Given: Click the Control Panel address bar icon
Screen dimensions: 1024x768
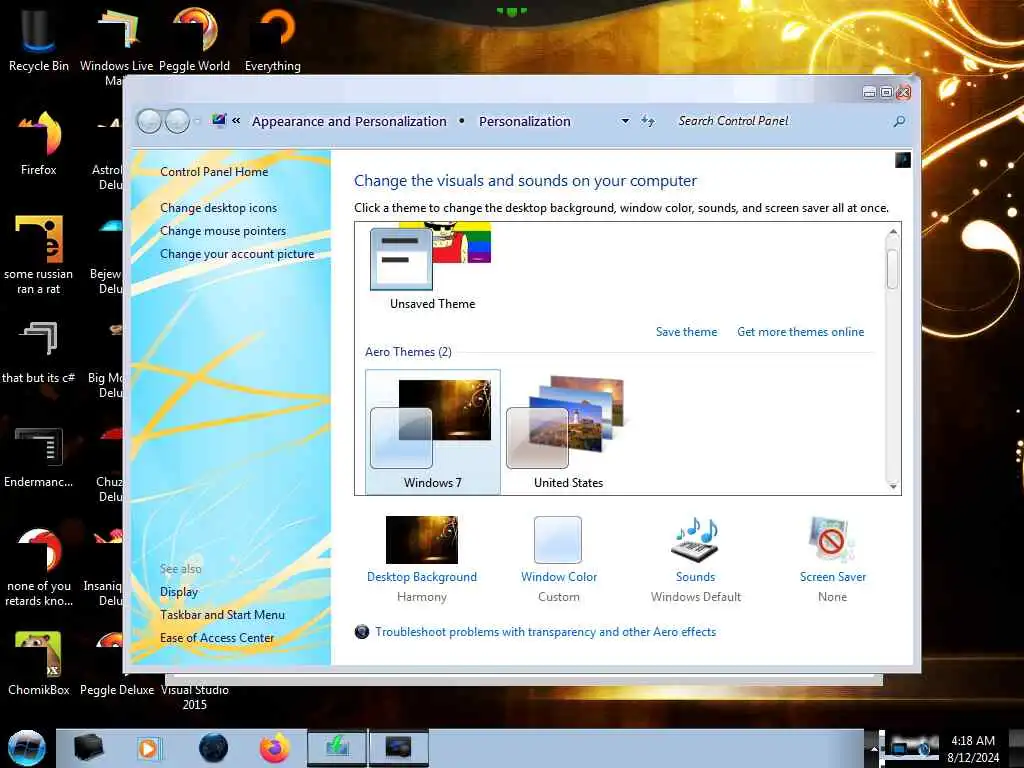Looking at the screenshot, I should [219, 121].
